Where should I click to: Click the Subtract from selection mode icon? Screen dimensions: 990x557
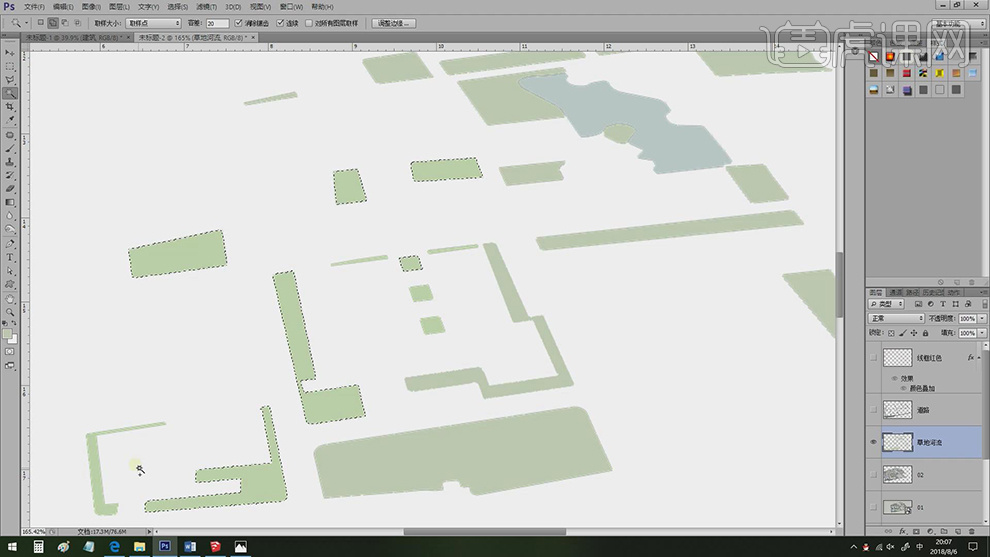pos(65,23)
